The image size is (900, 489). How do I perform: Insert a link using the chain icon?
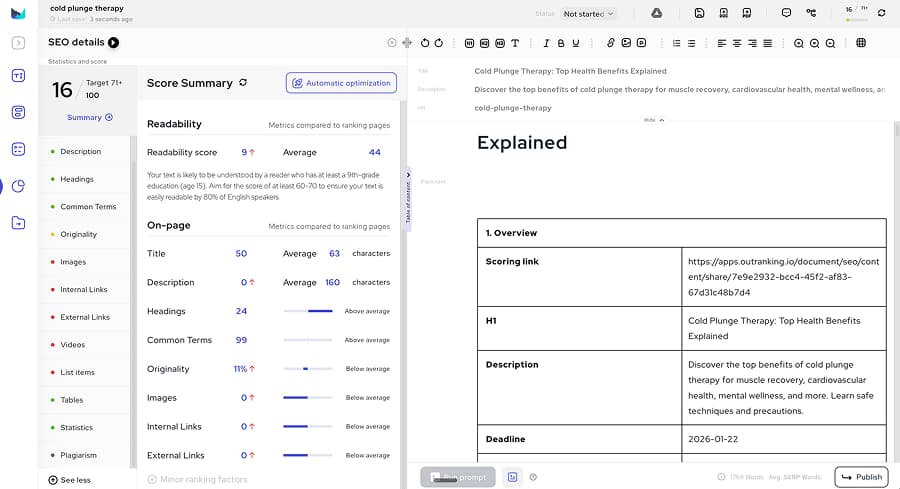[611, 43]
